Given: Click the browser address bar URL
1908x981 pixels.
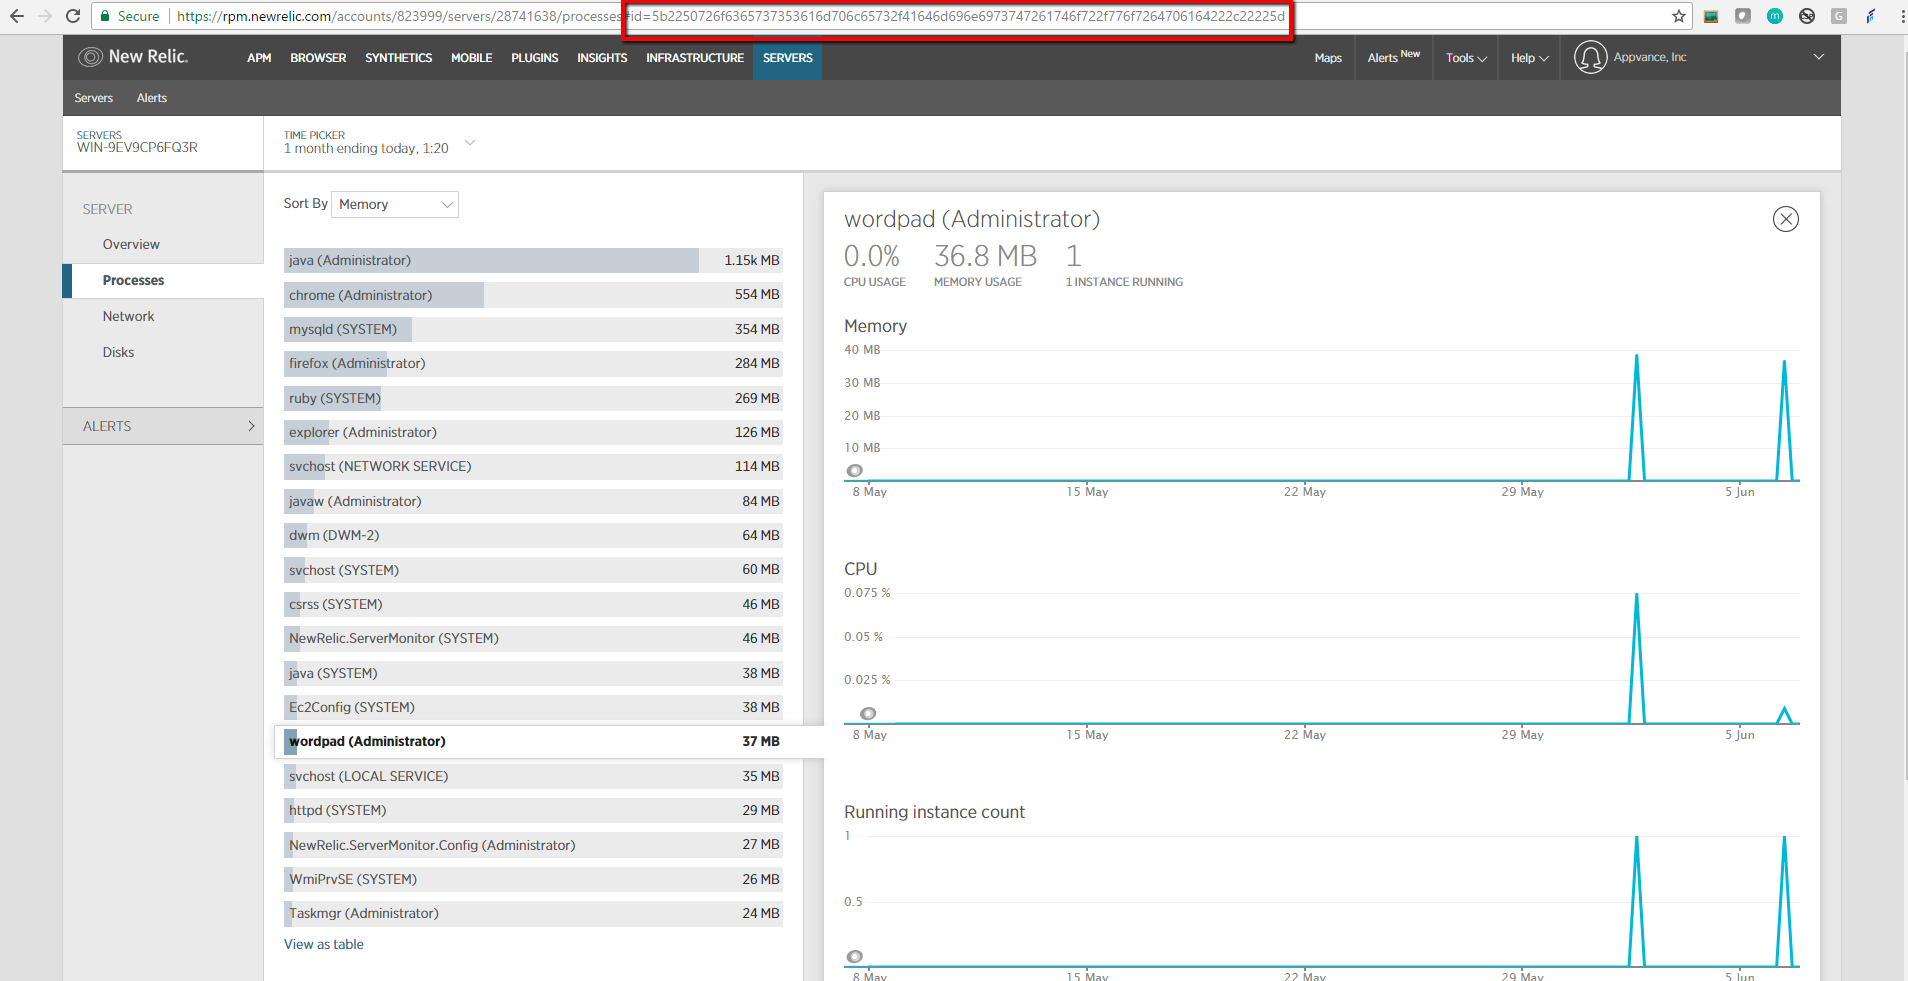Looking at the screenshot, I should (730, 16).
